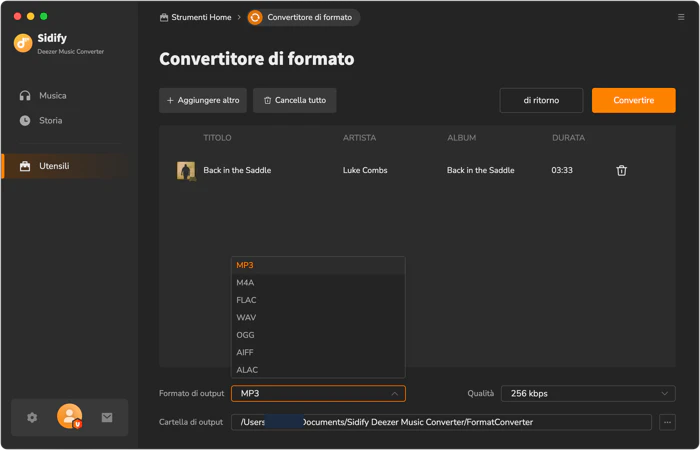Click the toolbox icon beside Utensili
Viewport: 700px width, 450px height.
click(25, 166)
